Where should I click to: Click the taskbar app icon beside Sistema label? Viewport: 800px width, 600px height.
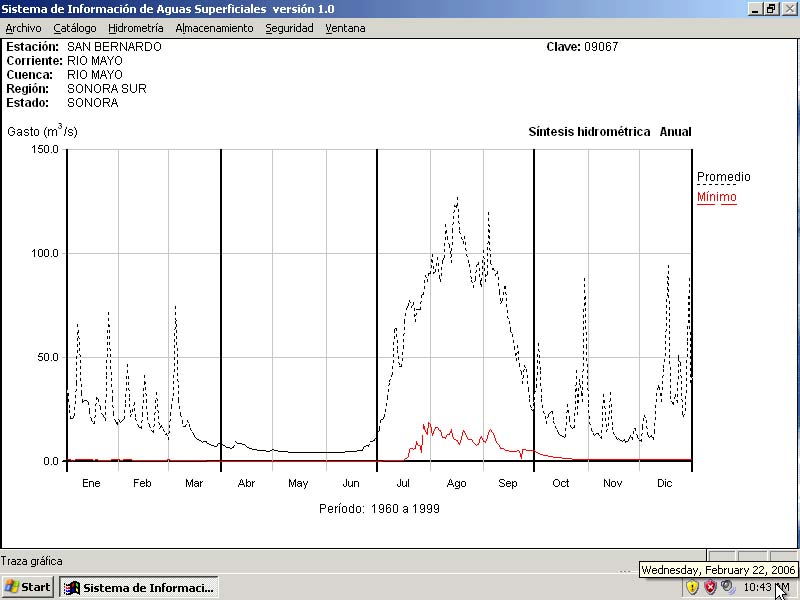click(71, 587)
